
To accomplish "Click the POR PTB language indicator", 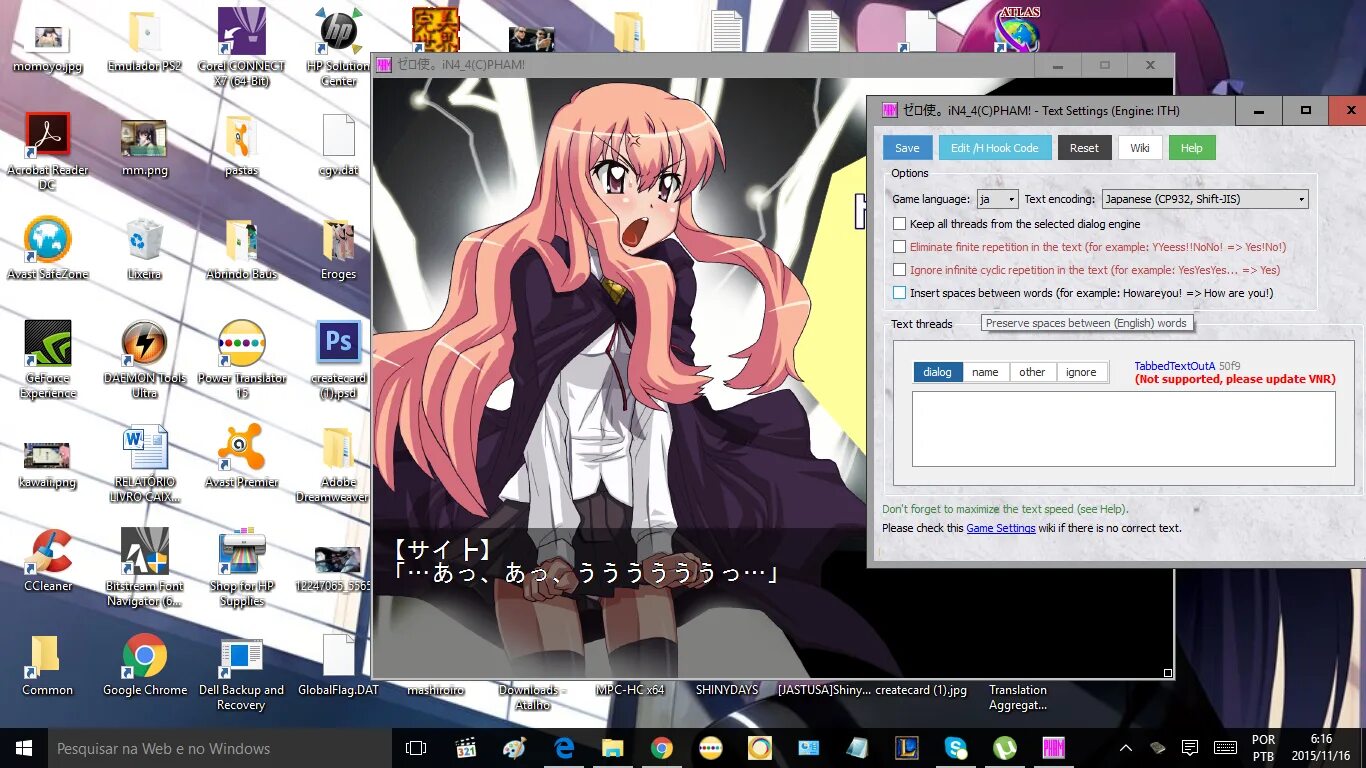I will tap(1263, 748).
